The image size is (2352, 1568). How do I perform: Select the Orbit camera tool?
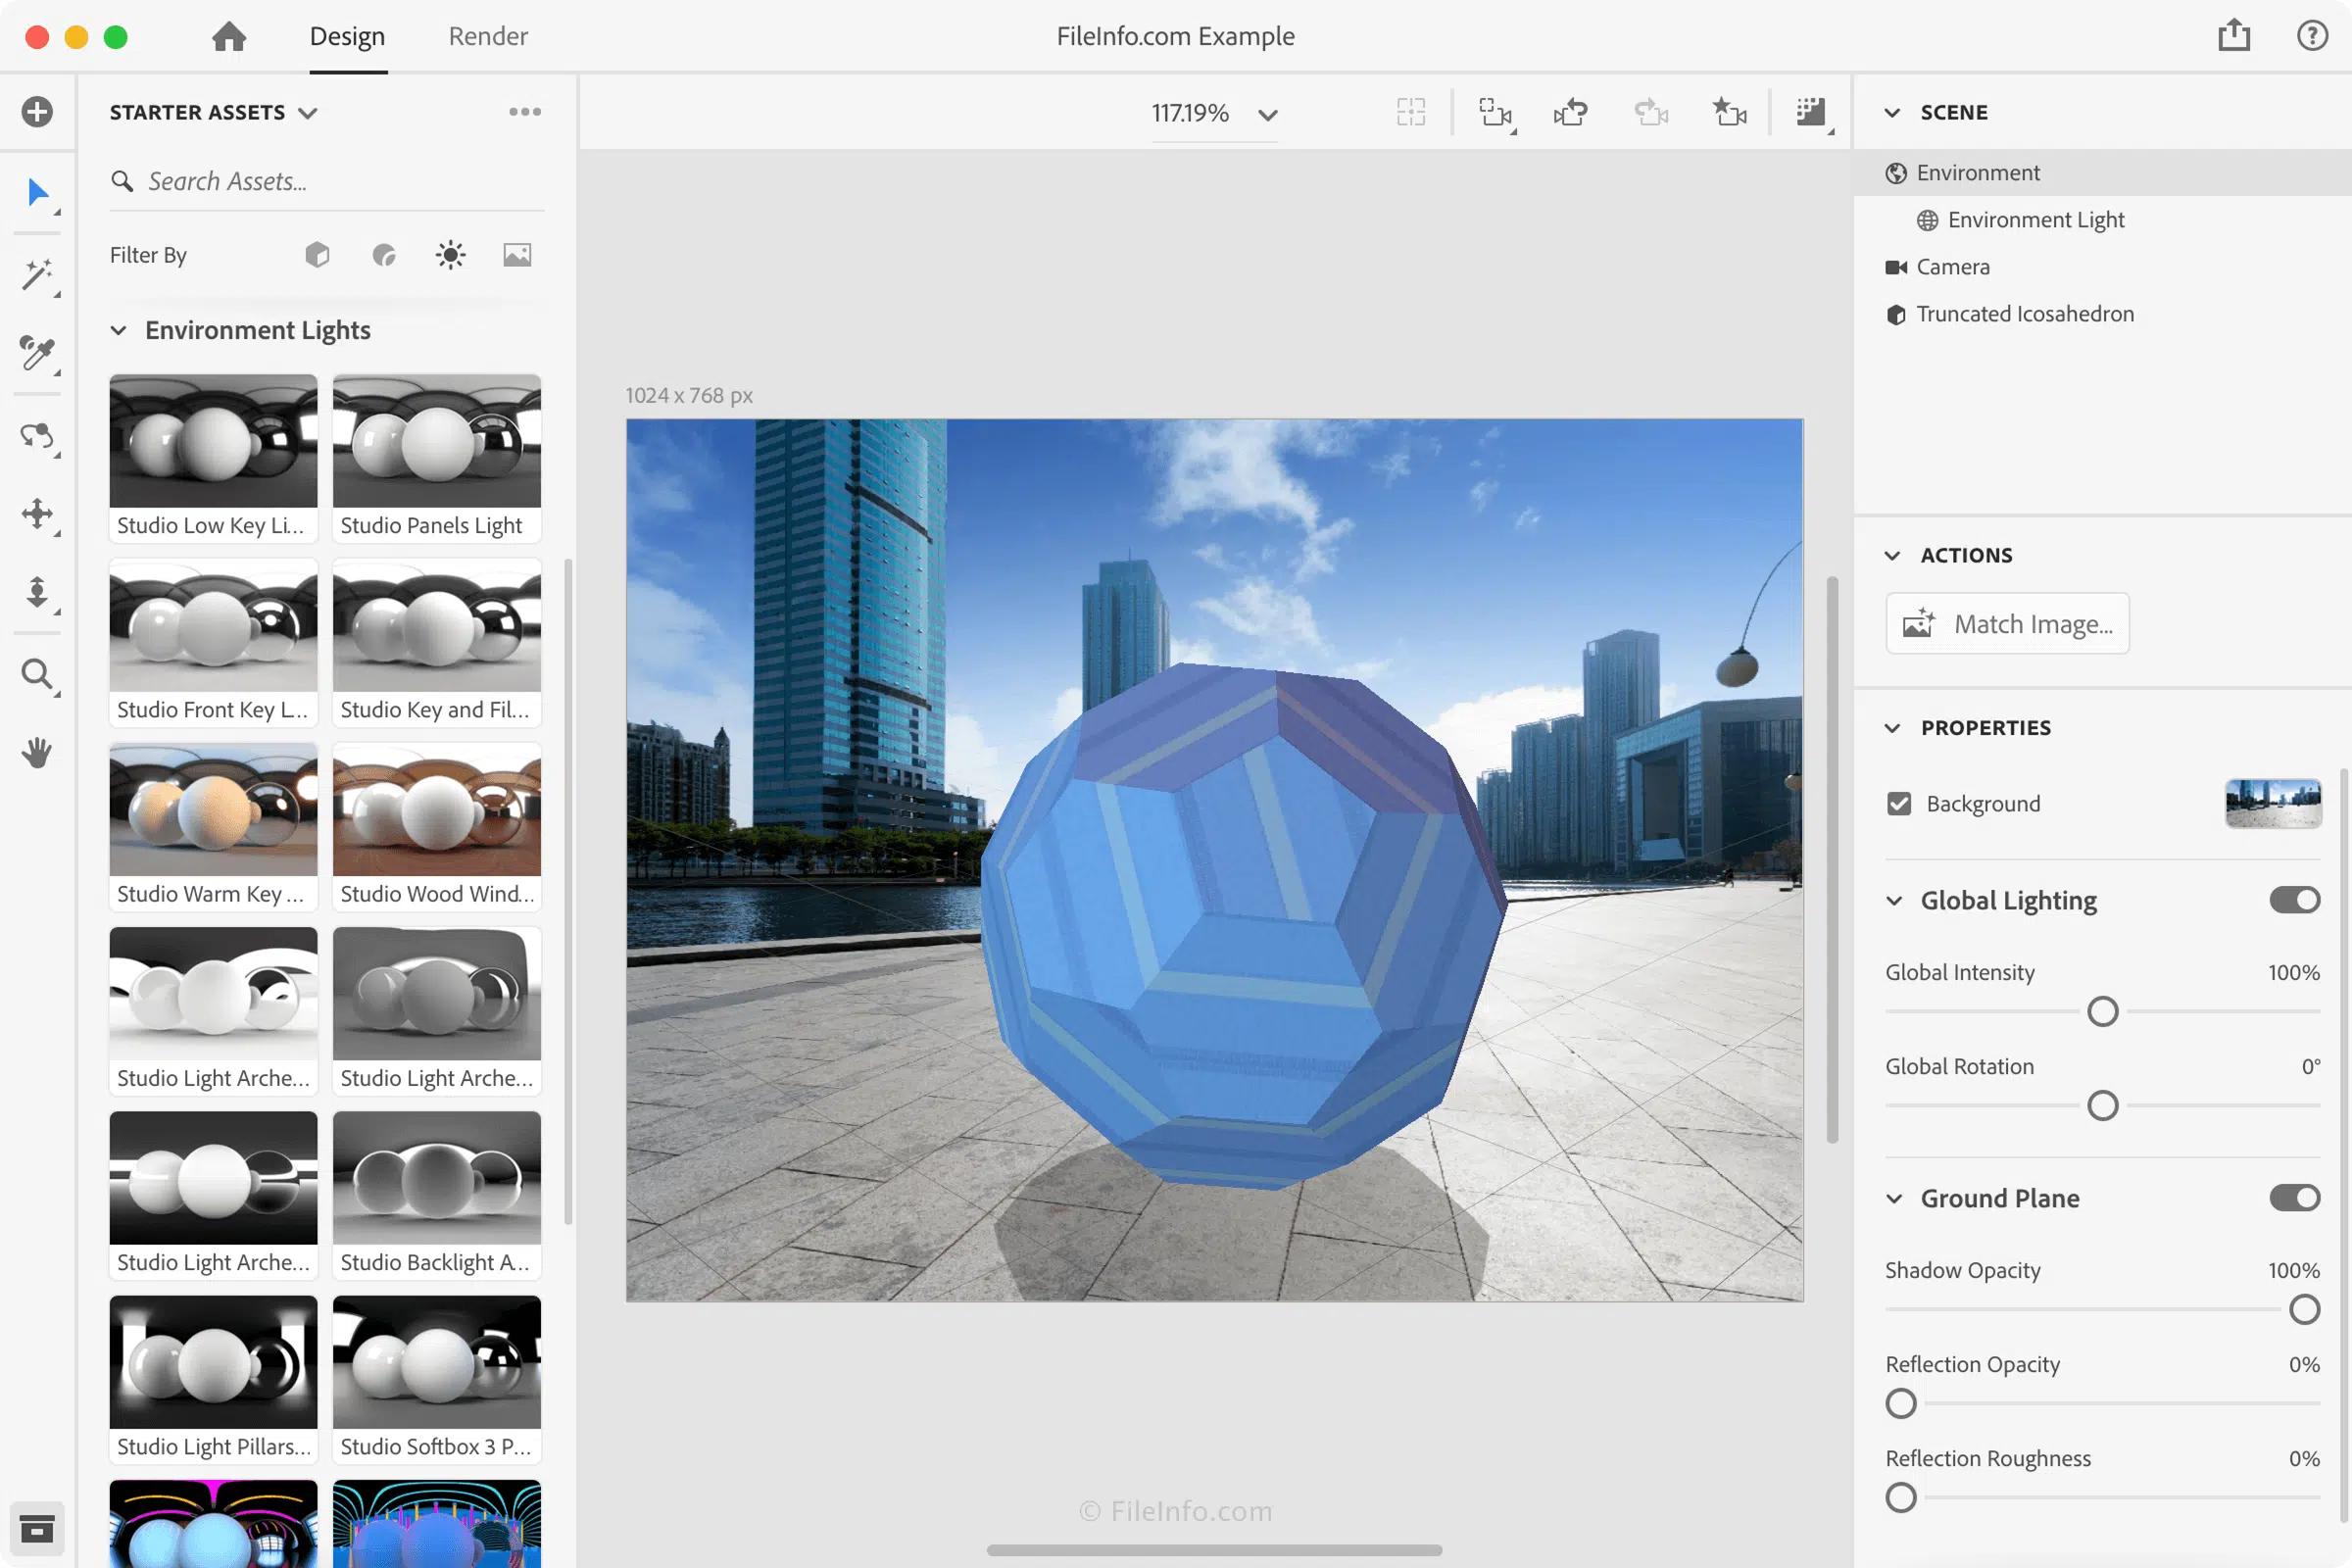pyautogui.click(x=37, y=435)
